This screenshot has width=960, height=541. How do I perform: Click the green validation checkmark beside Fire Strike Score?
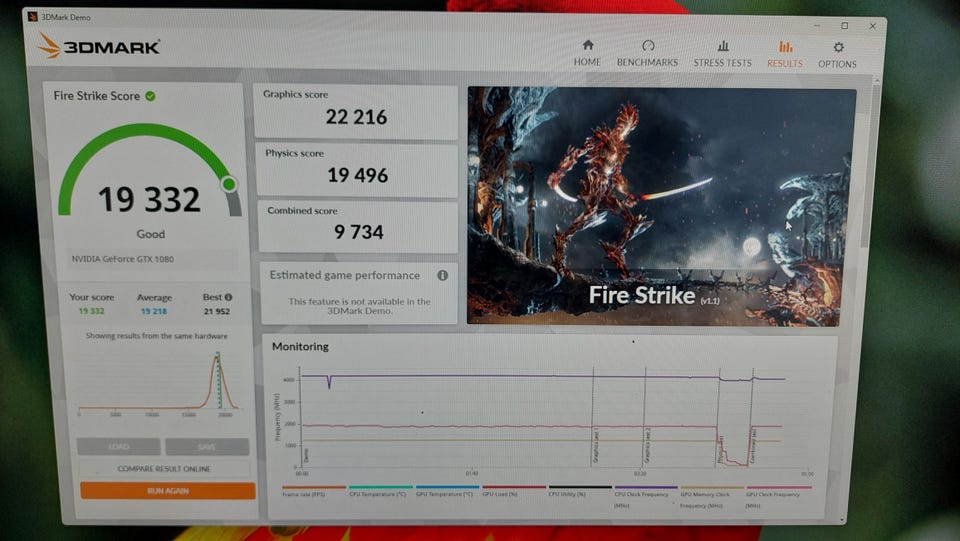150,96
